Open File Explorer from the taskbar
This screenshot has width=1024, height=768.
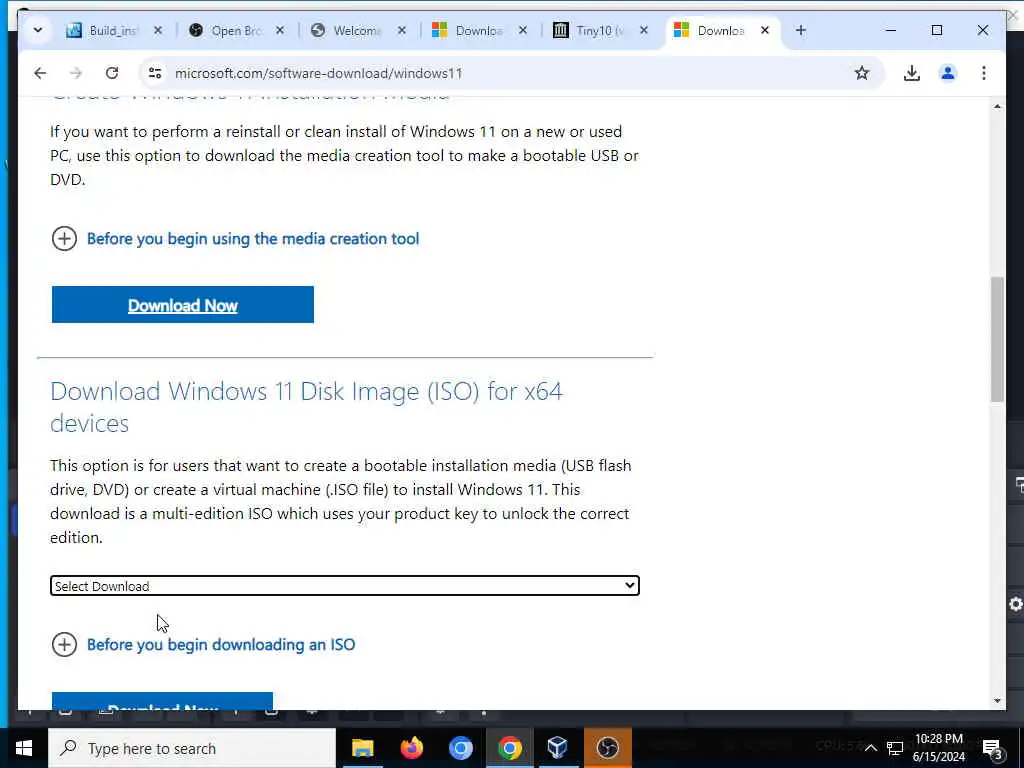click(362, 748)
